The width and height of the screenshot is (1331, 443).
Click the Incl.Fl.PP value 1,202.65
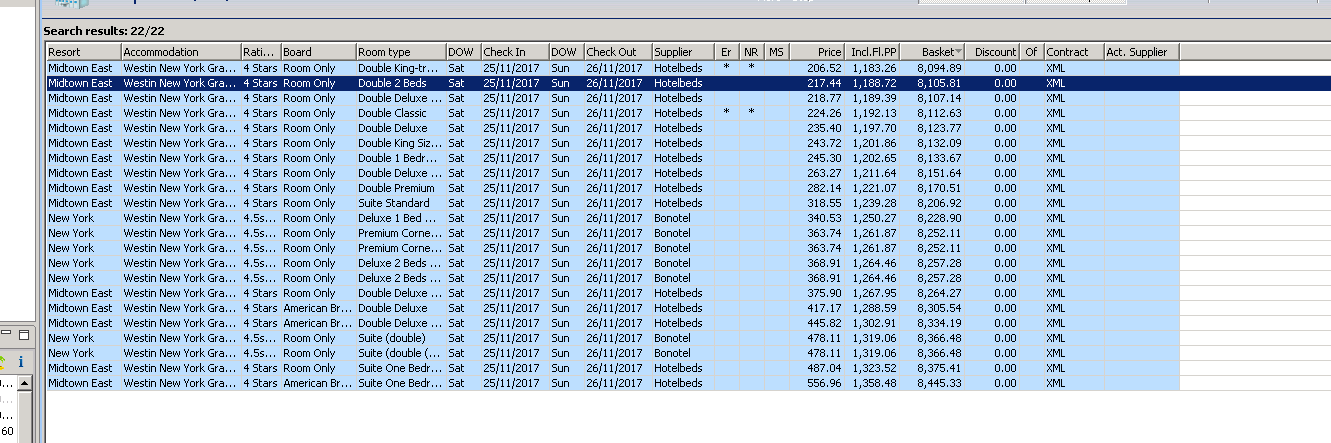point(874,158)
